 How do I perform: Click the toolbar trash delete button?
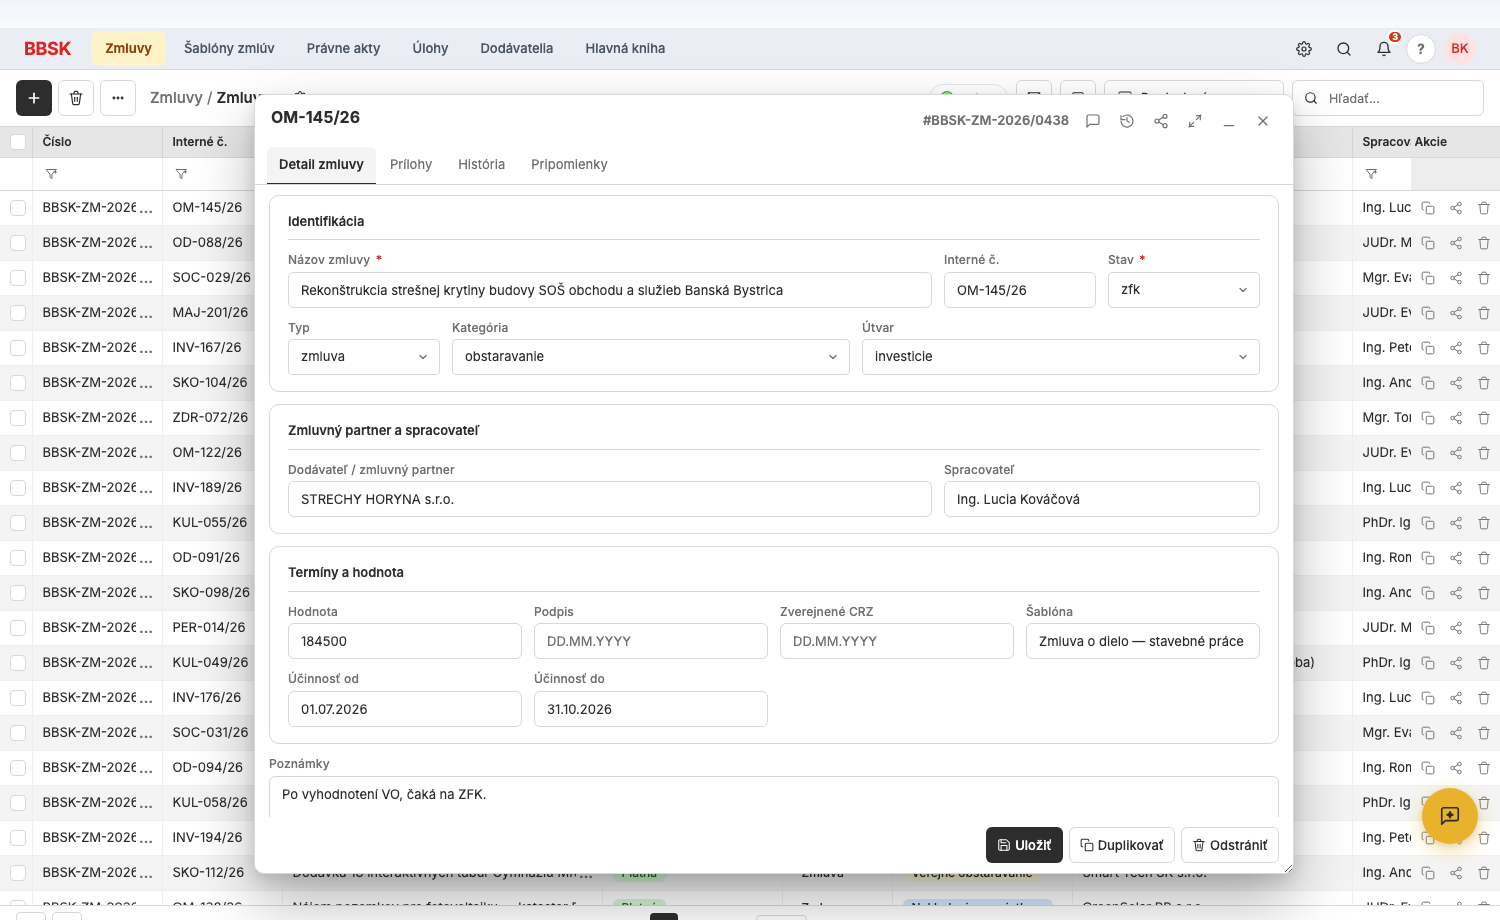tap(76, 98)
